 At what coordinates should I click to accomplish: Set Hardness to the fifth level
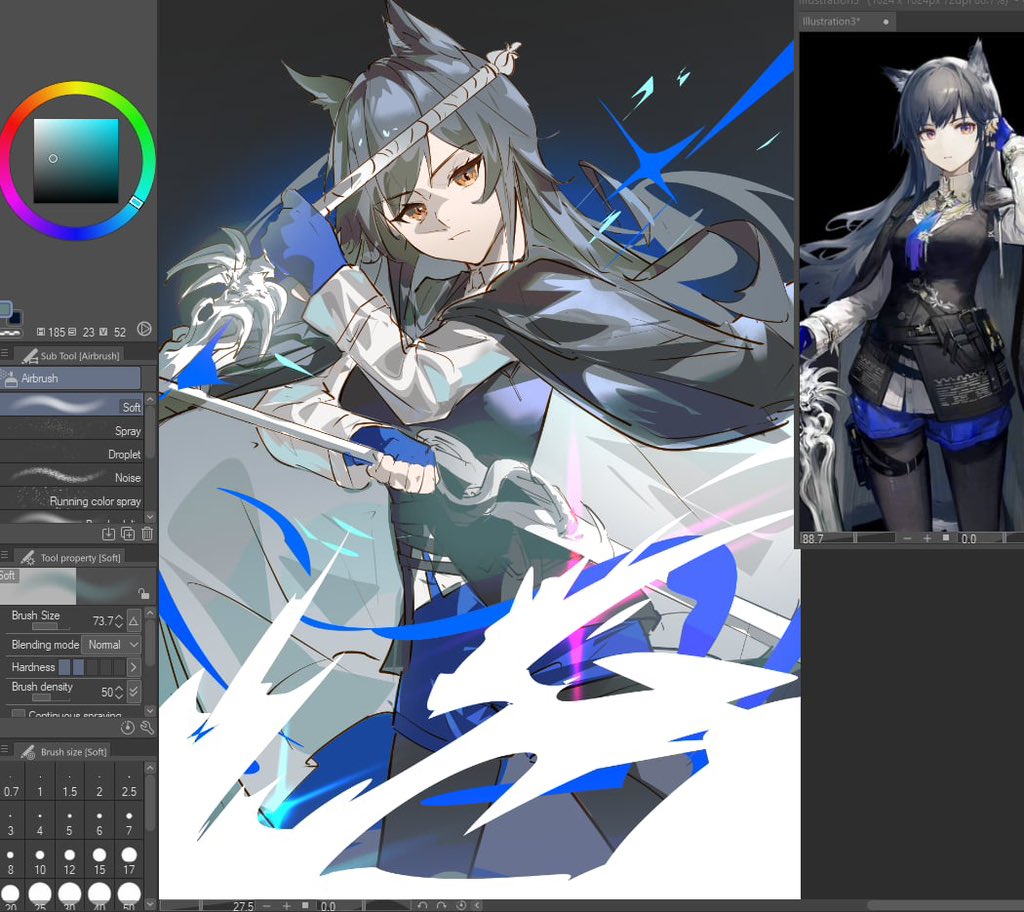coord(119,667)
